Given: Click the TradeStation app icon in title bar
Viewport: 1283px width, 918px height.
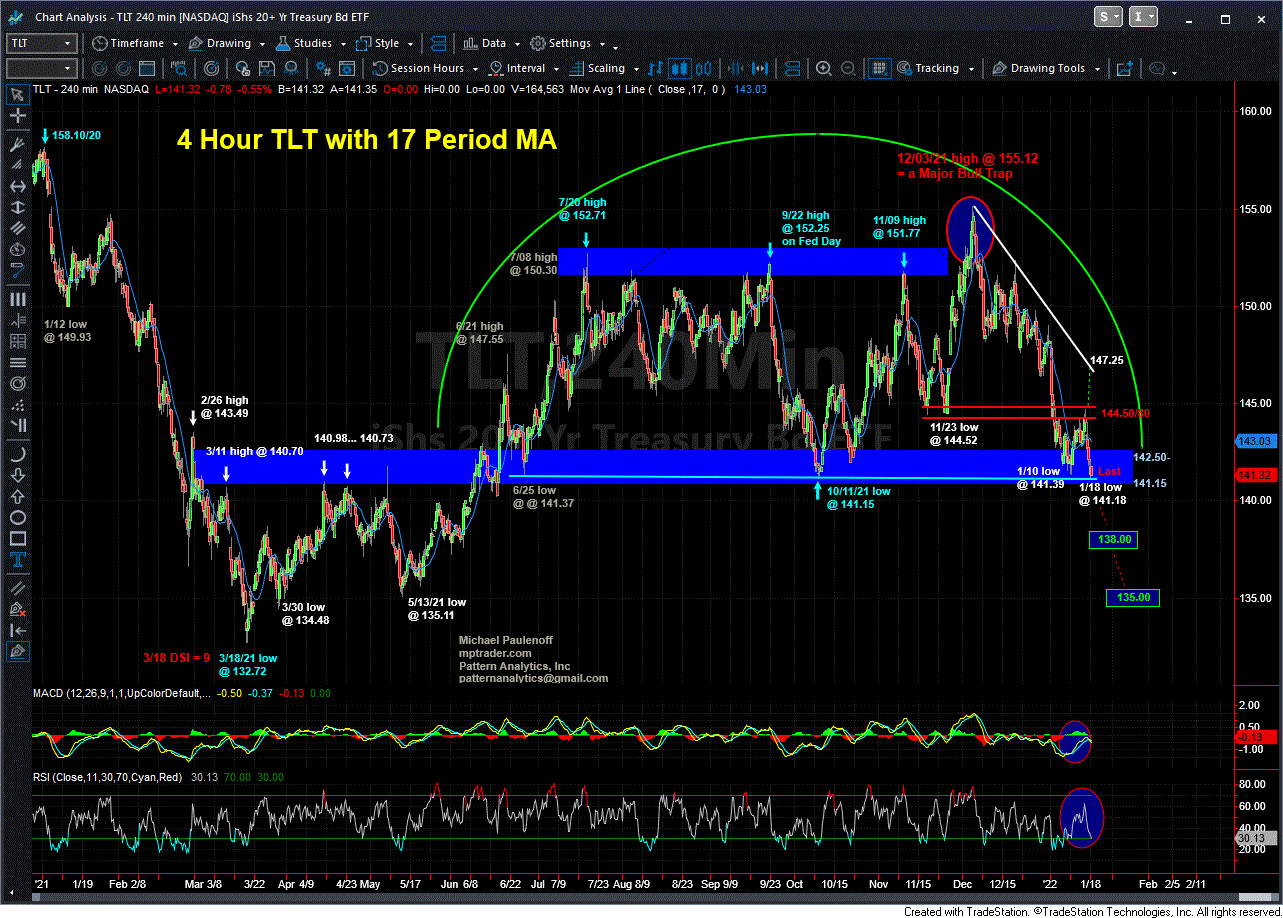Looking at the screenshot, I should pyautogui.click(x=15, y=17).
